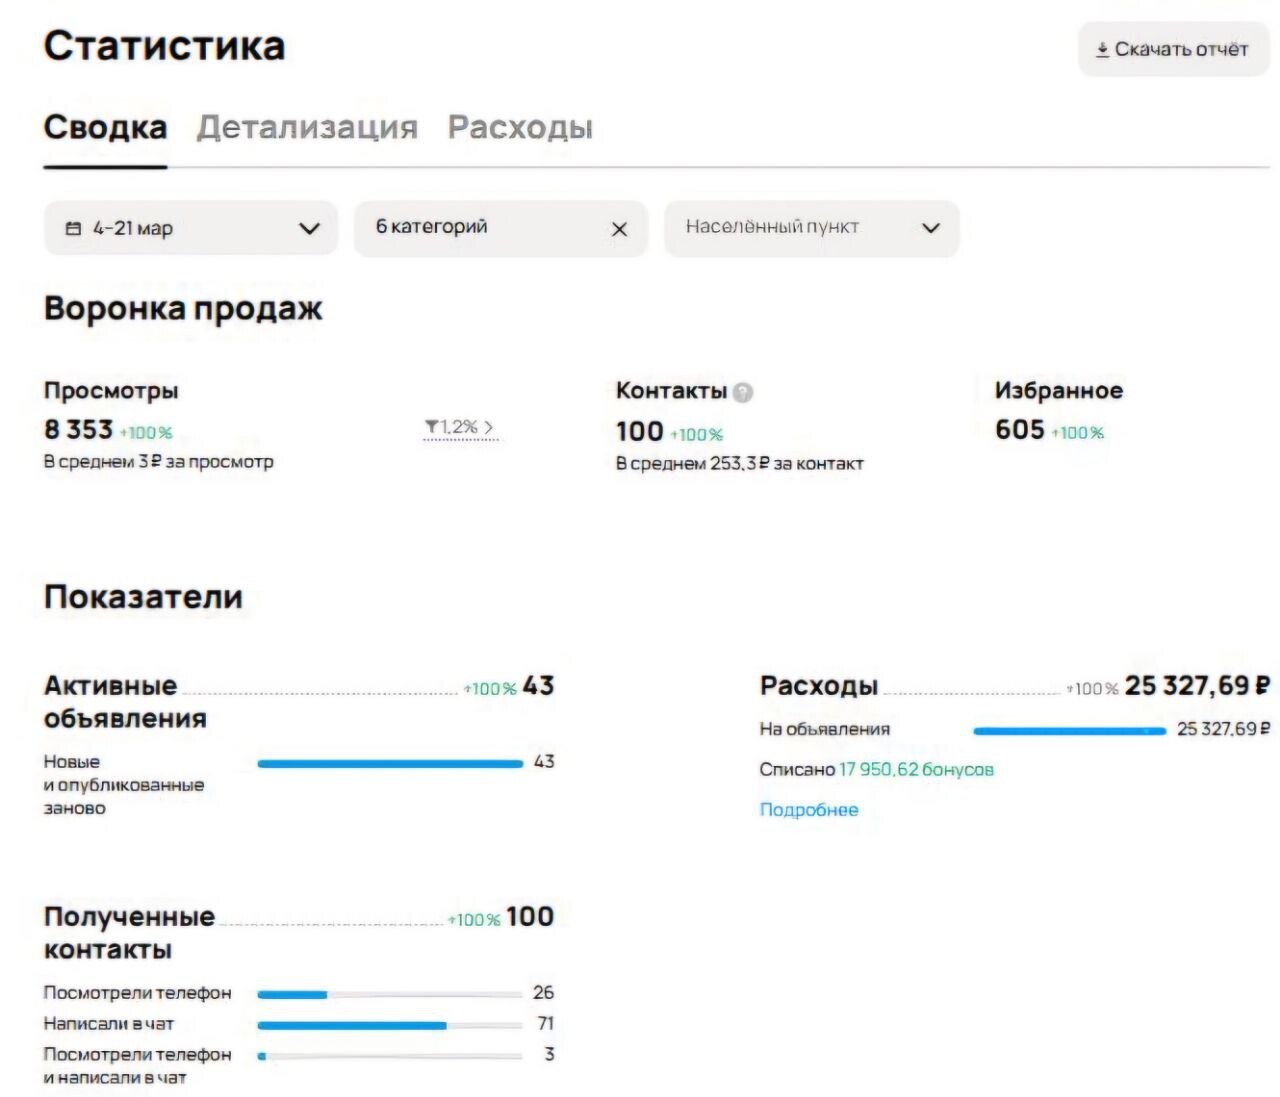
Task: Switch to the Сводка tab
Action: pos(105,128)
